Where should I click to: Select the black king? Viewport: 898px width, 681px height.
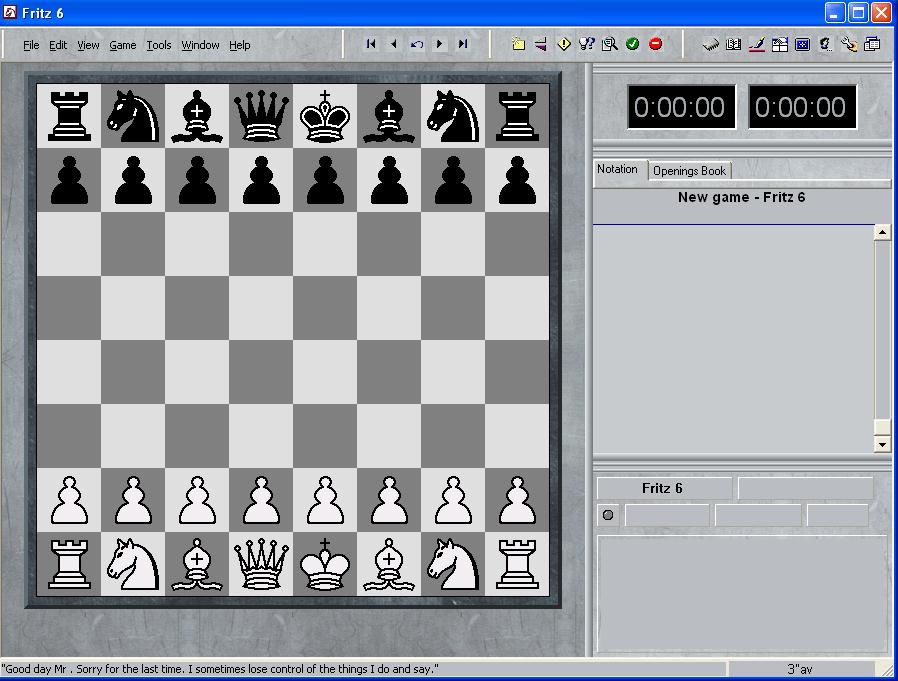pos(325,116)
